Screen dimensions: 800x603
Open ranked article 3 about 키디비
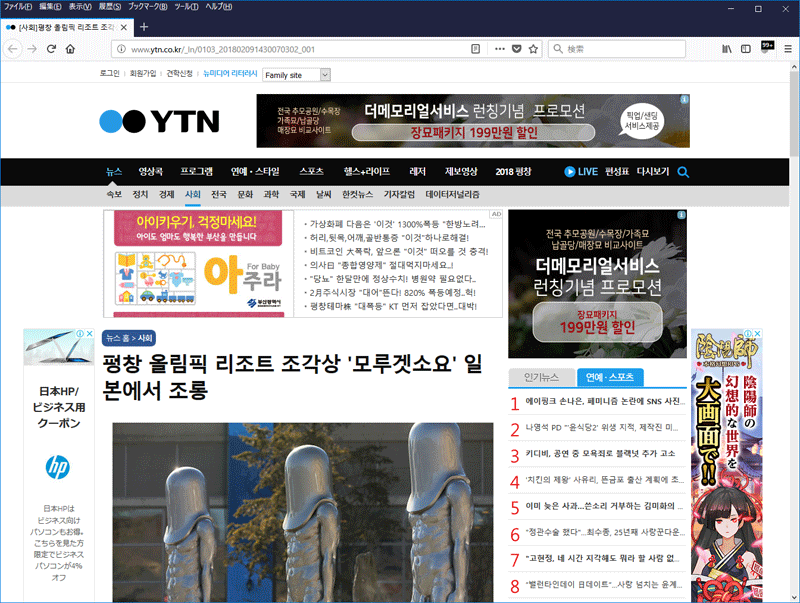(x=600, y=454)
